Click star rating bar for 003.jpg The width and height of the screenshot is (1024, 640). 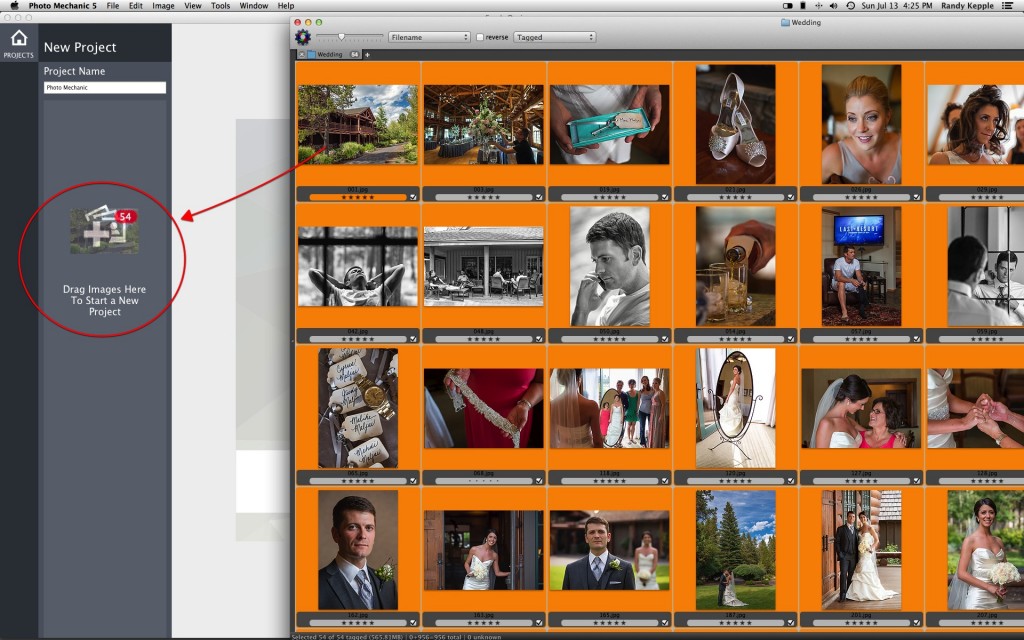coord(484,197)
